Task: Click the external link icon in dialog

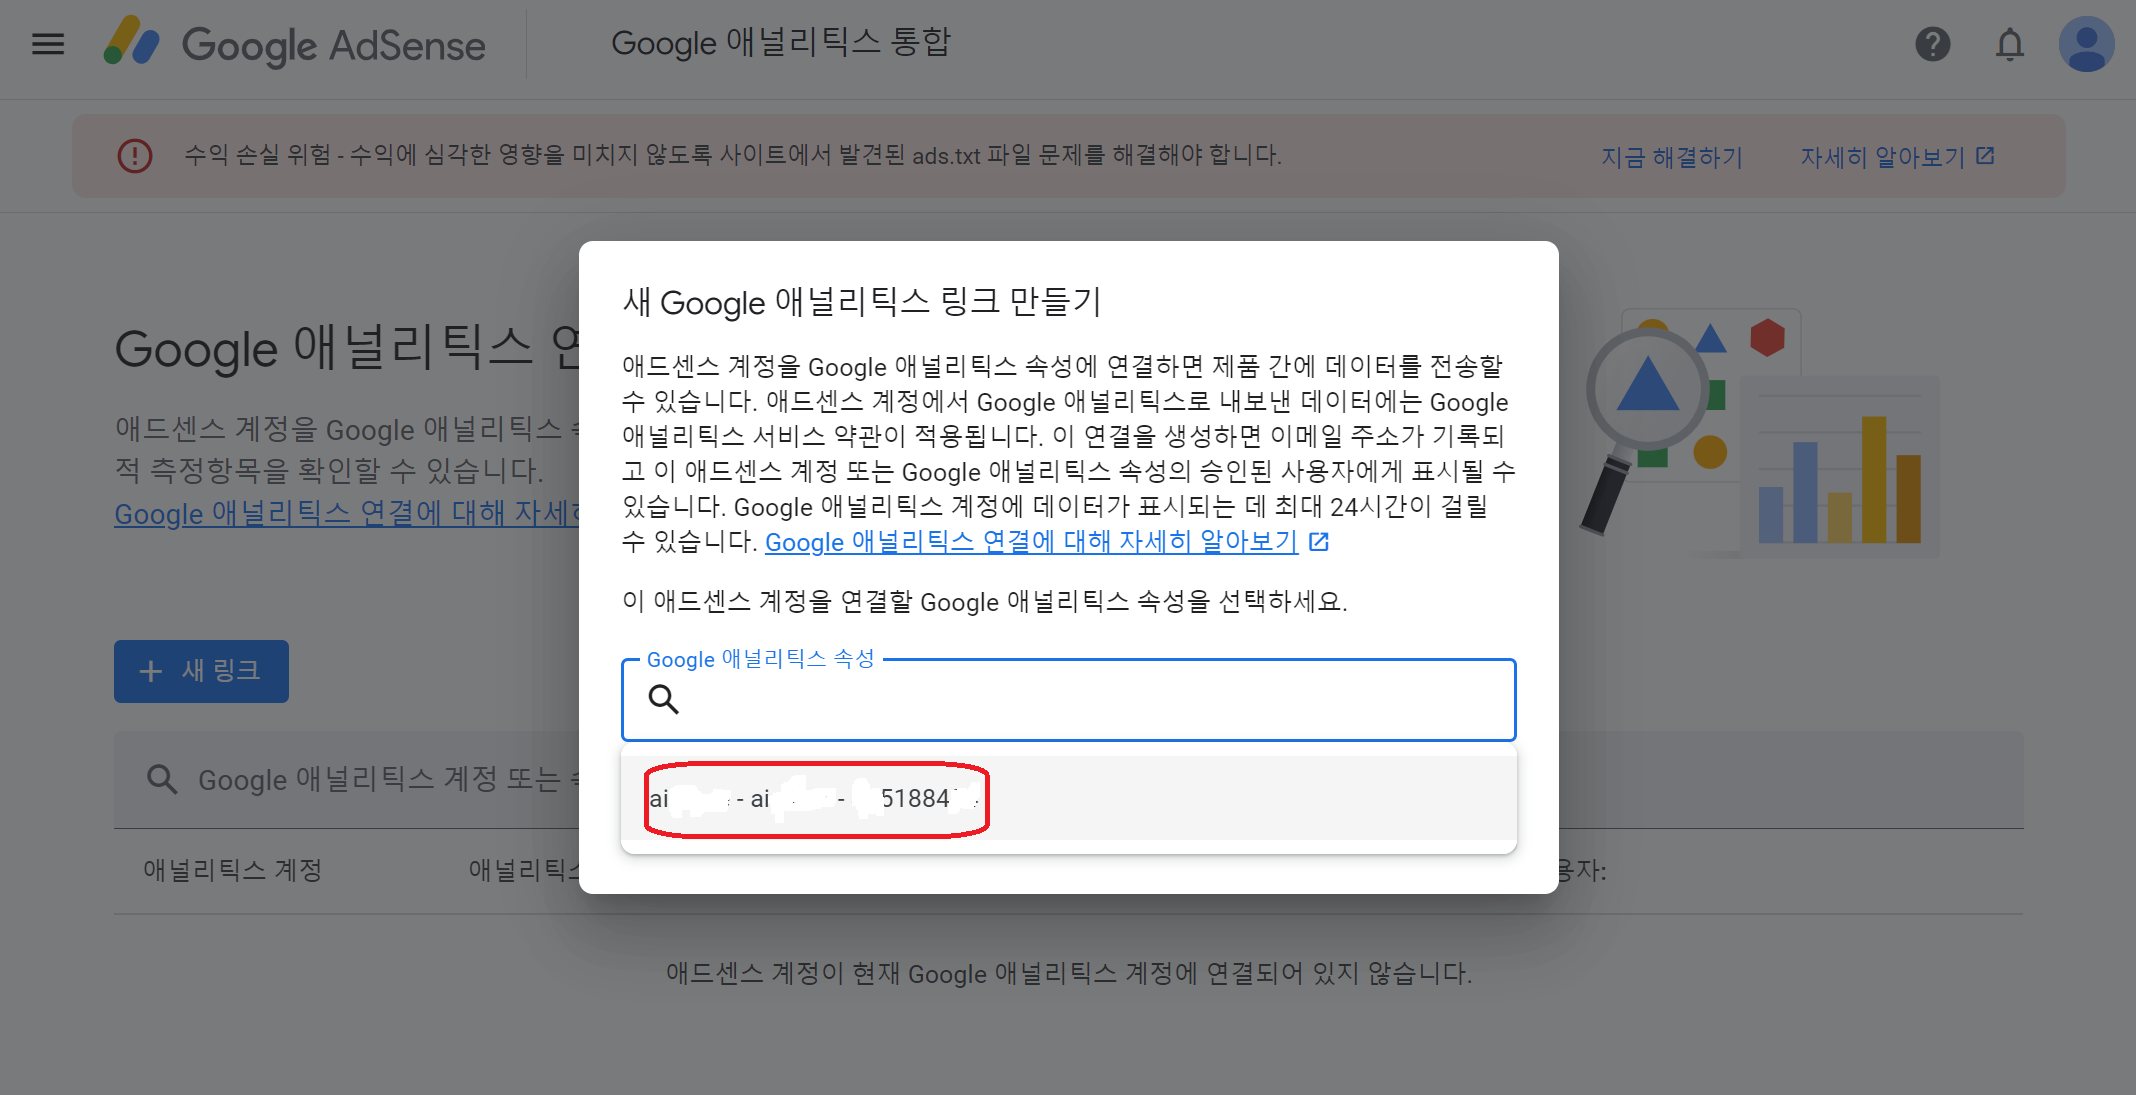Action: (1319, 541)
